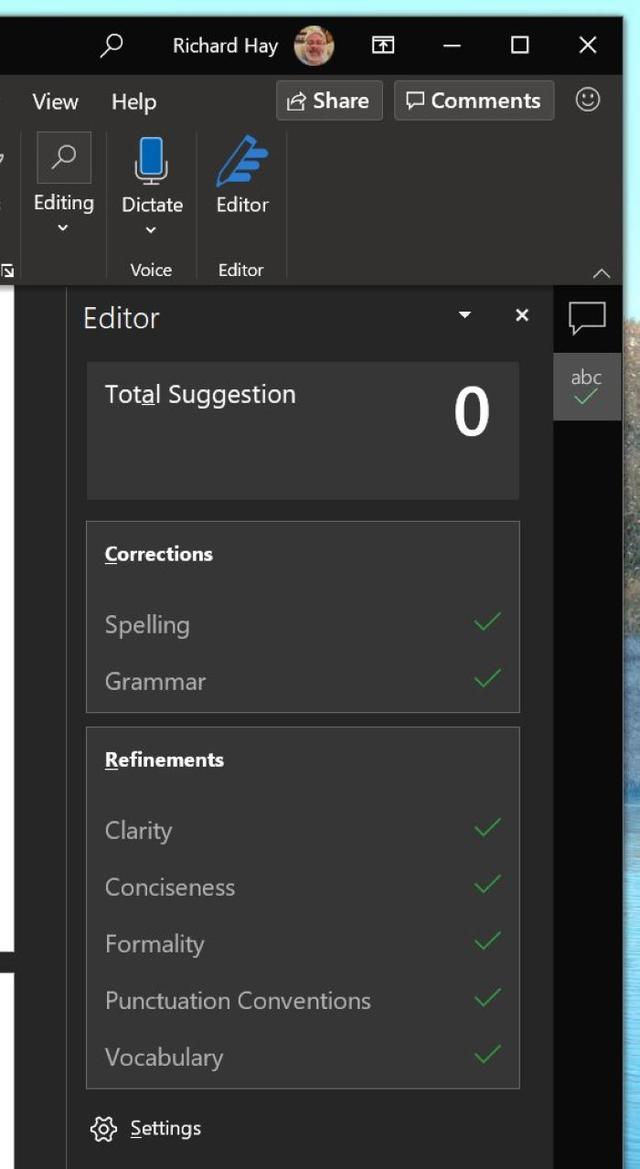640x1169 pixels.
Task: Open the Editor pane options dropdown arrow
Action: [x=464, y=315]
